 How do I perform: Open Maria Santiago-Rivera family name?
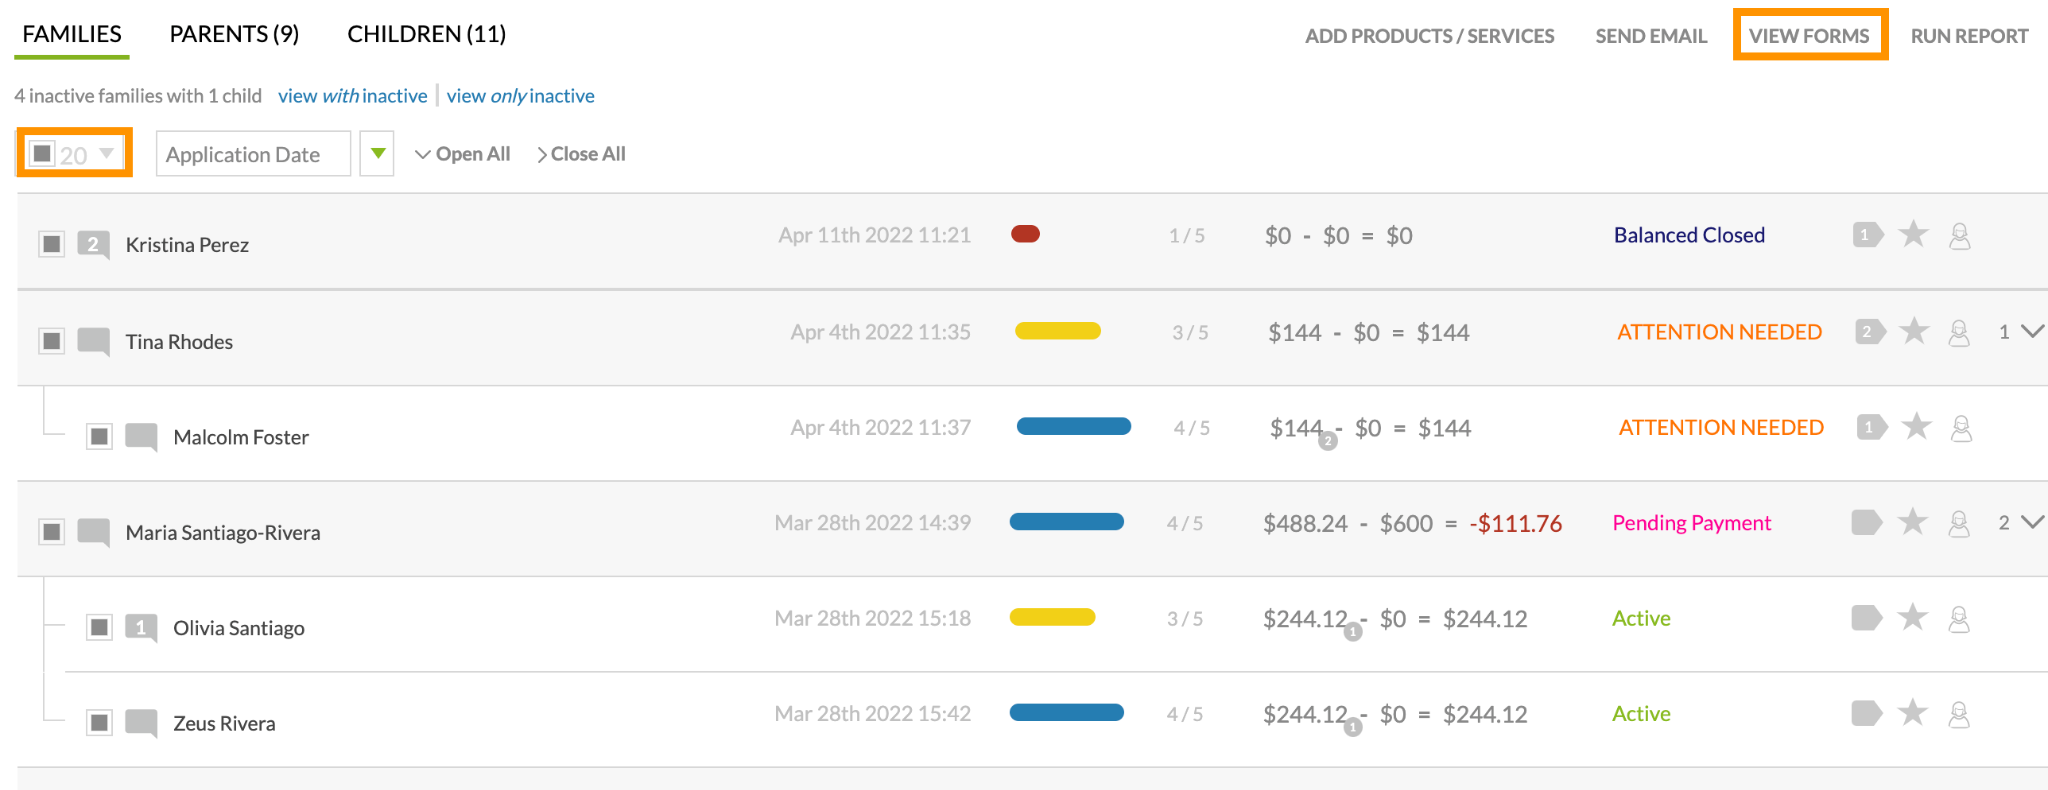[x=223, y=533]
